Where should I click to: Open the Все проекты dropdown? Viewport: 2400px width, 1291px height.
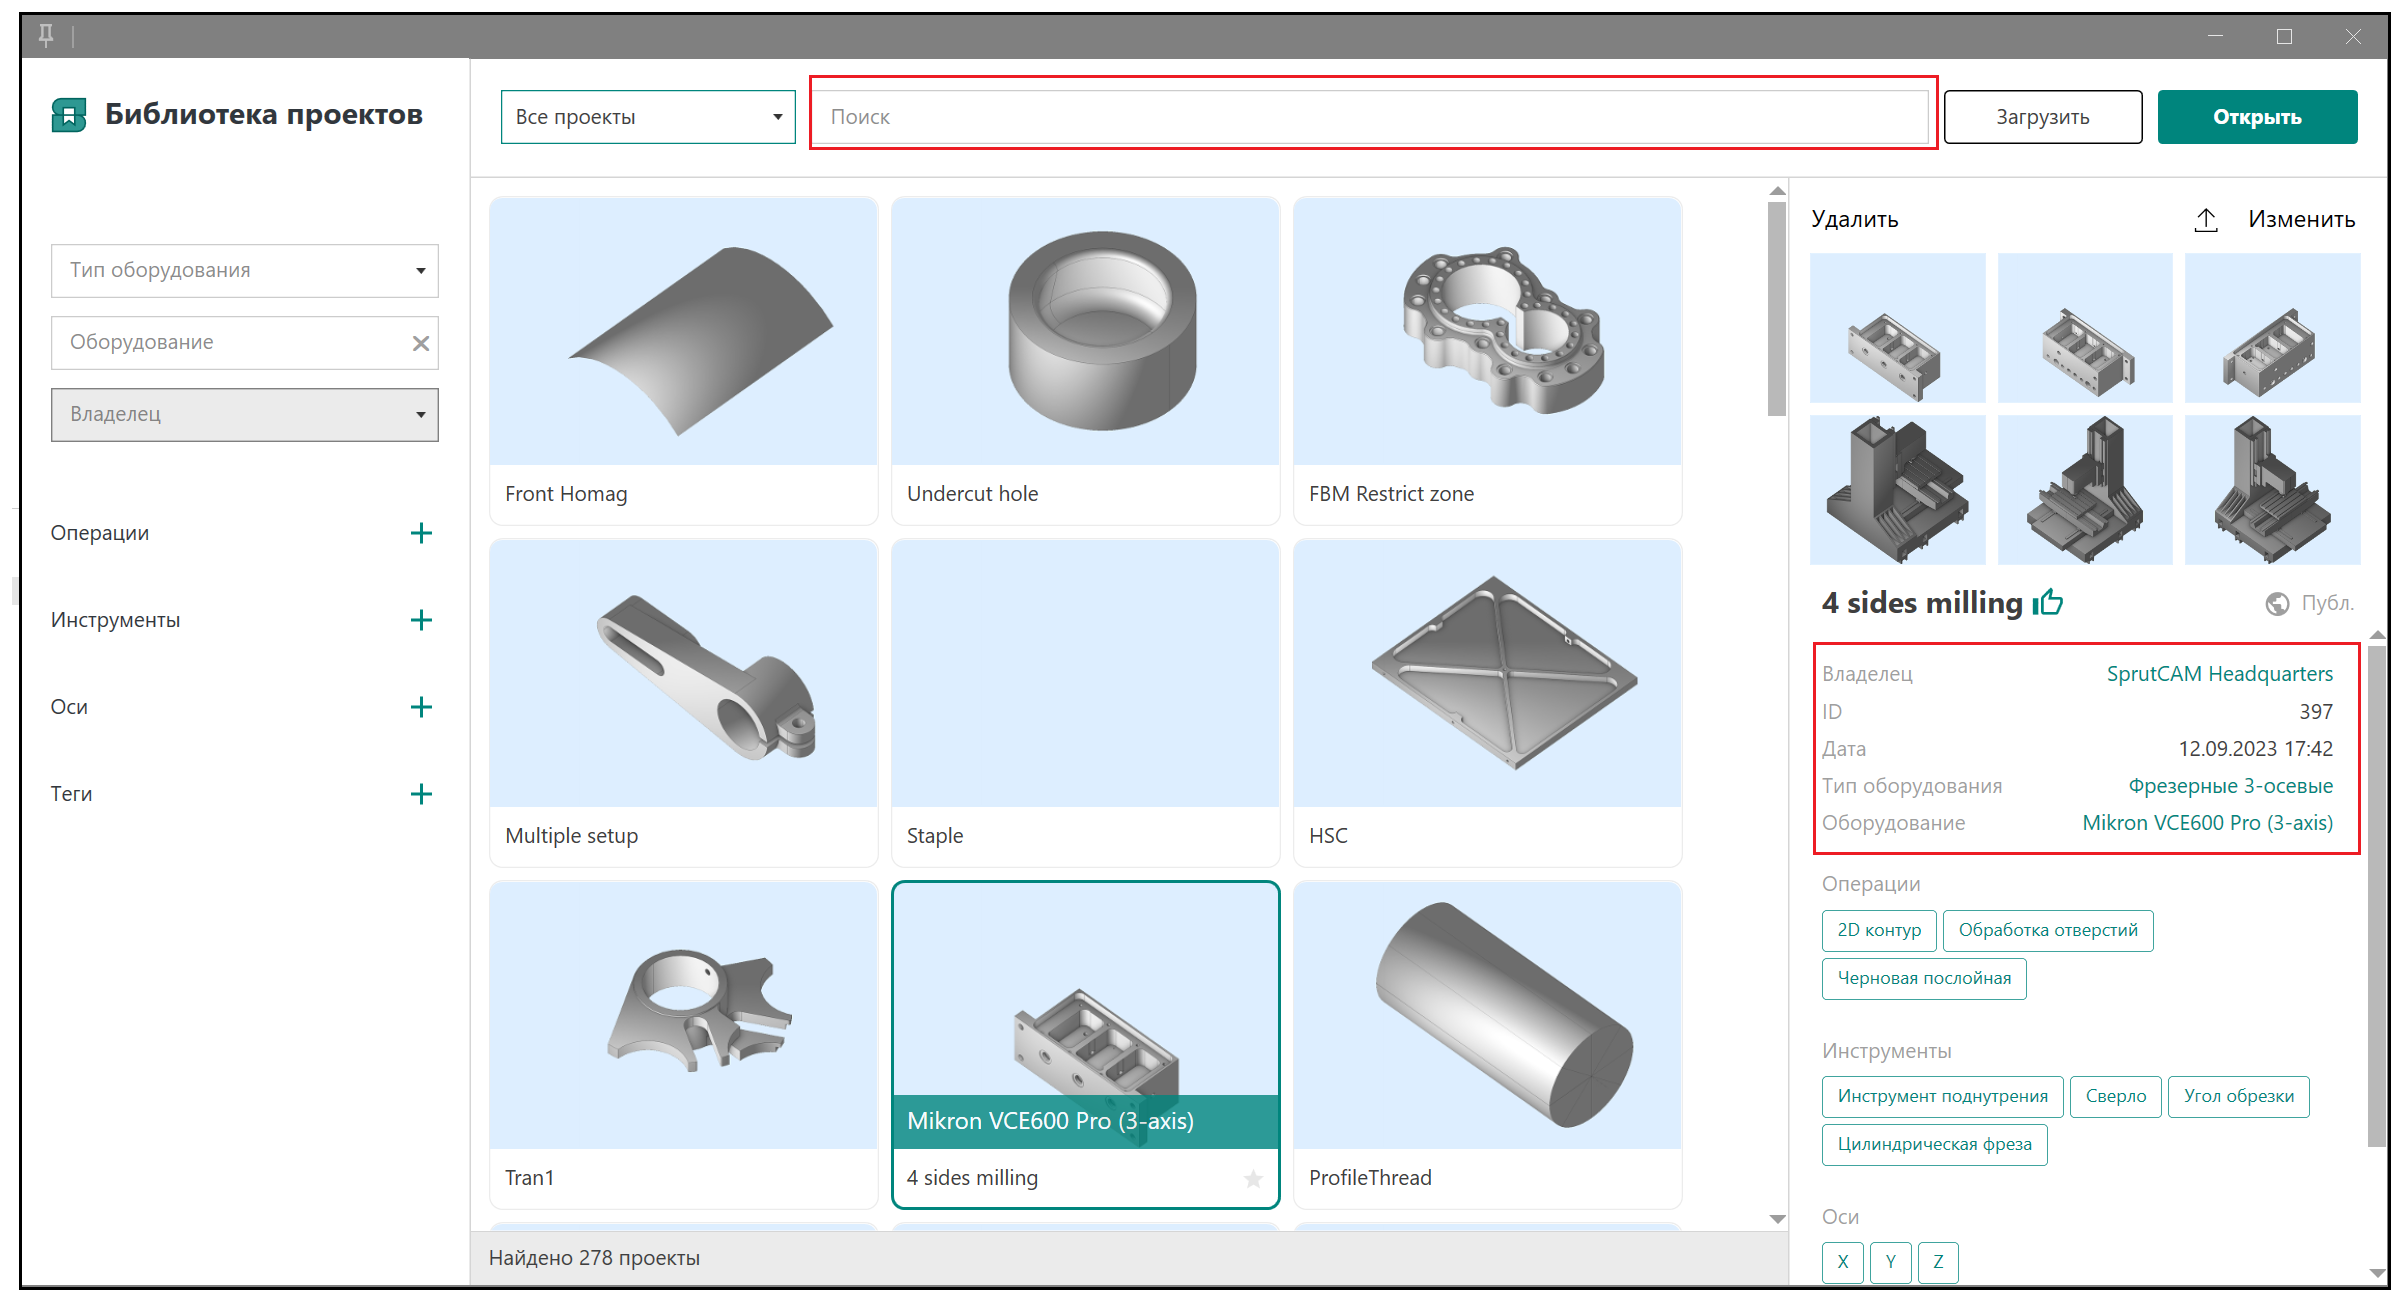tap(647, 117)
